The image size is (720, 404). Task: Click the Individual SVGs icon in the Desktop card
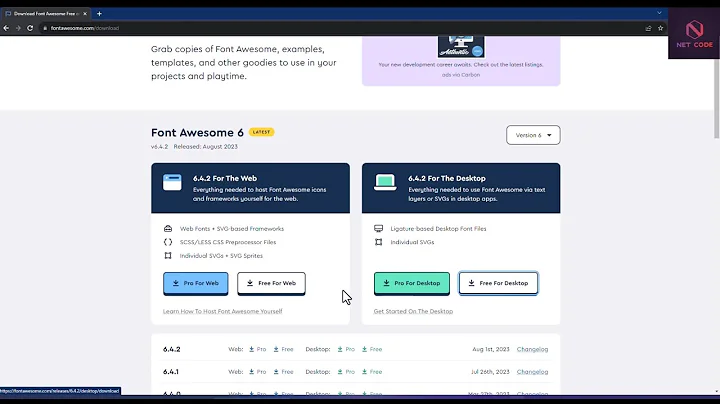(378, 242)
